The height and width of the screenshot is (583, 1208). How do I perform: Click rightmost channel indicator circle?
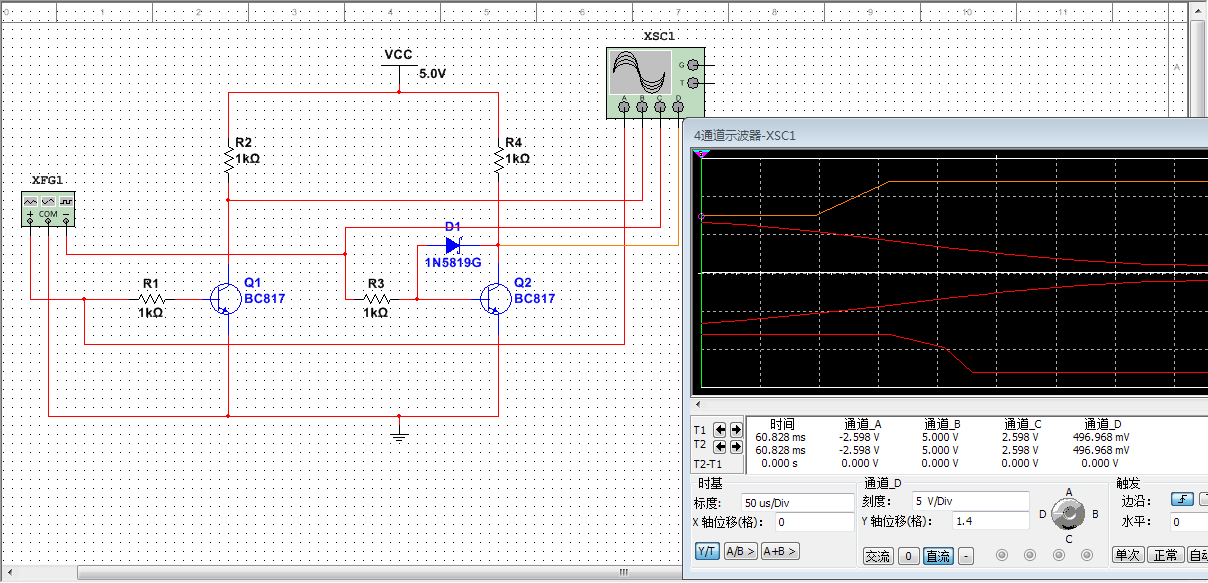point(1088,555)
